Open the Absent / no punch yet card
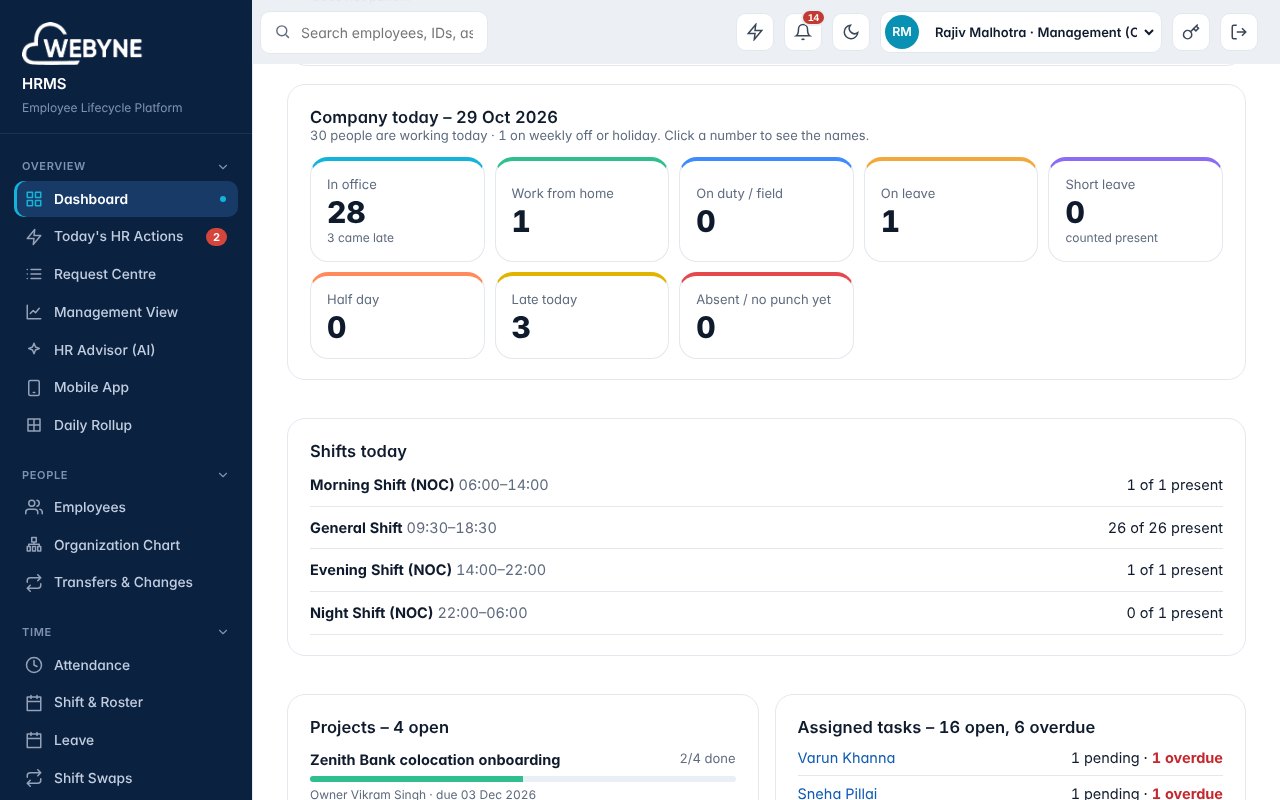 (x=766, y=315)
